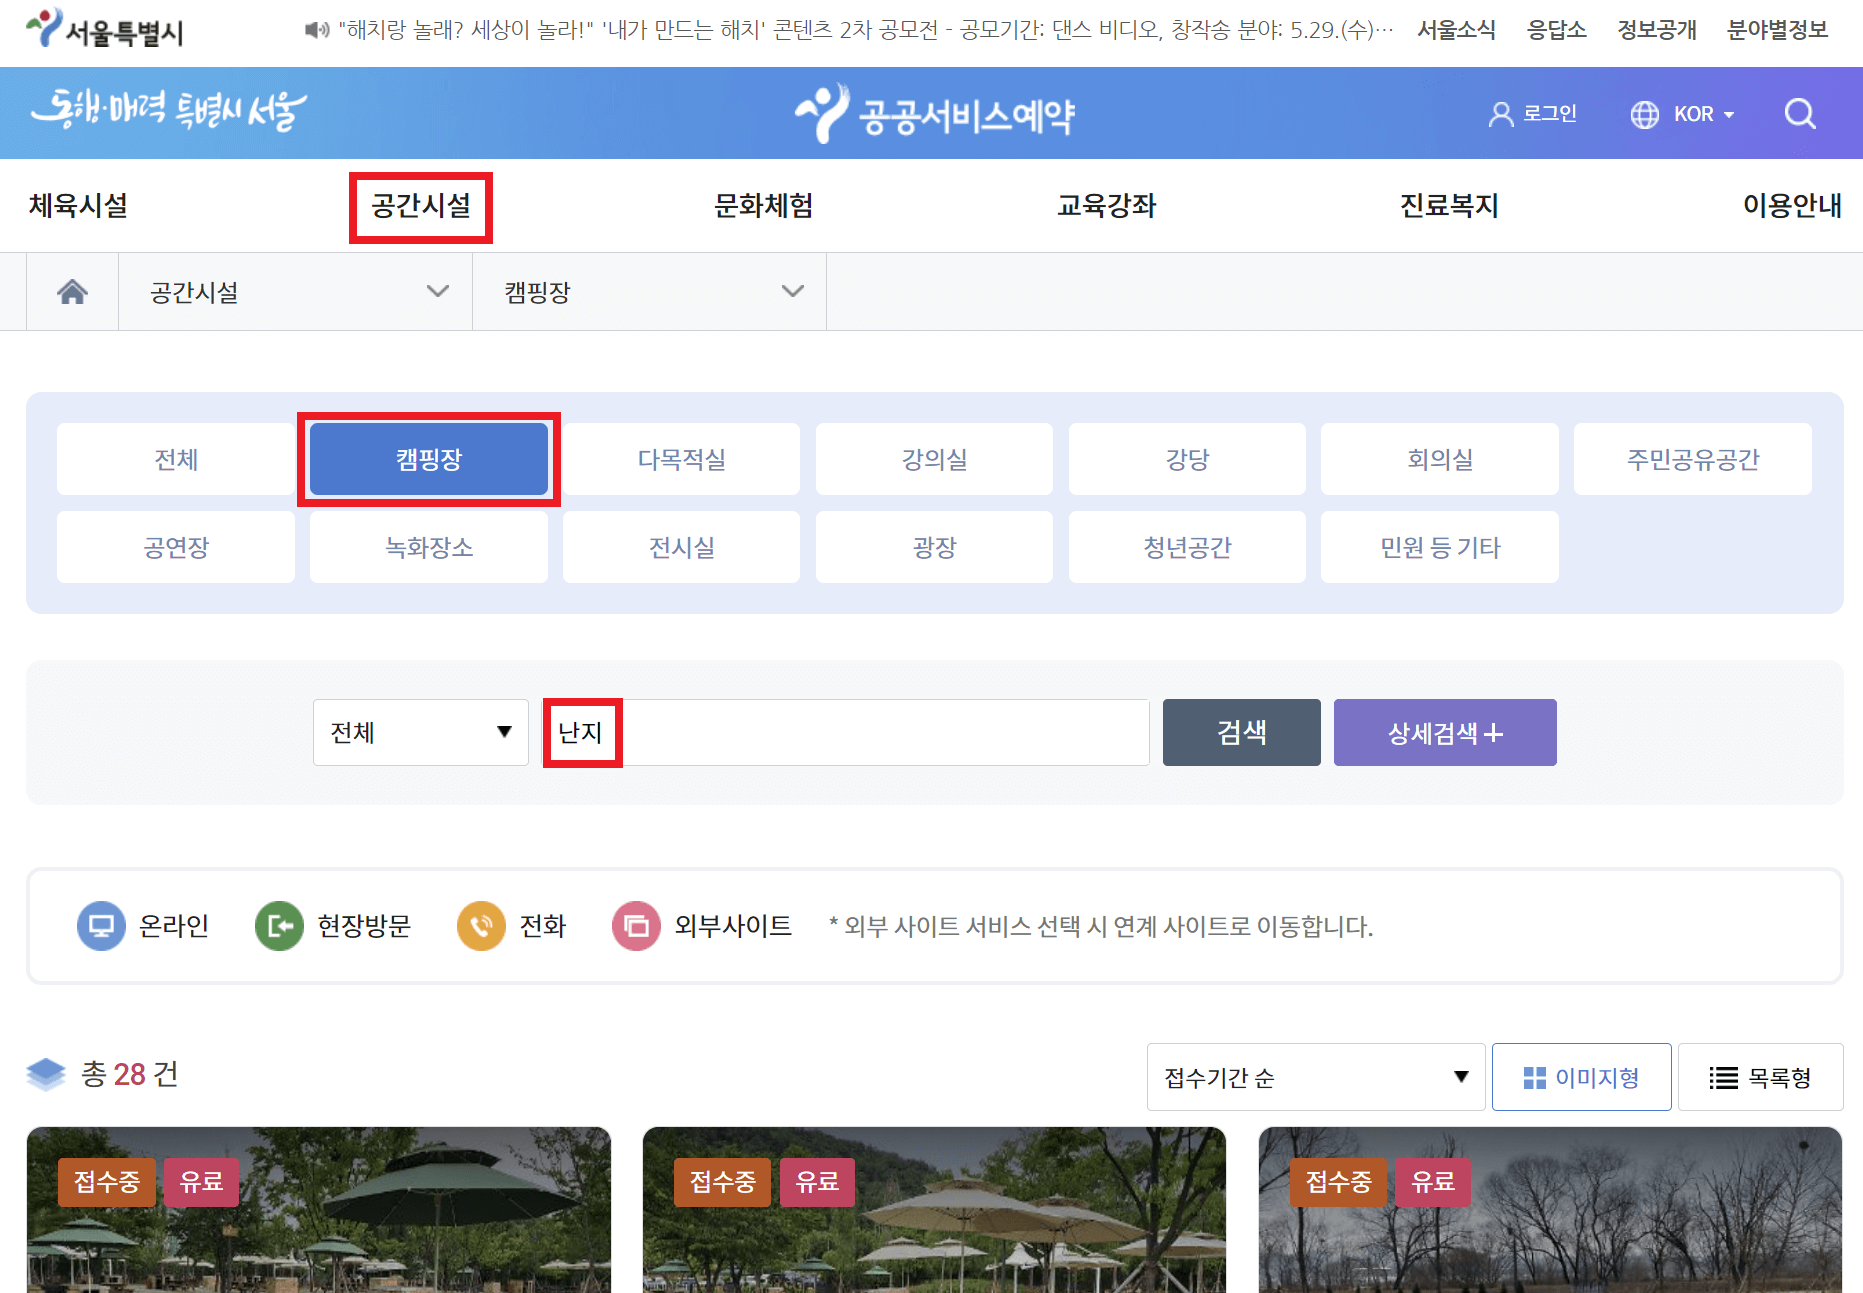Open search with the magnifier icon
The image size is (1863, 1293).
1800,113
